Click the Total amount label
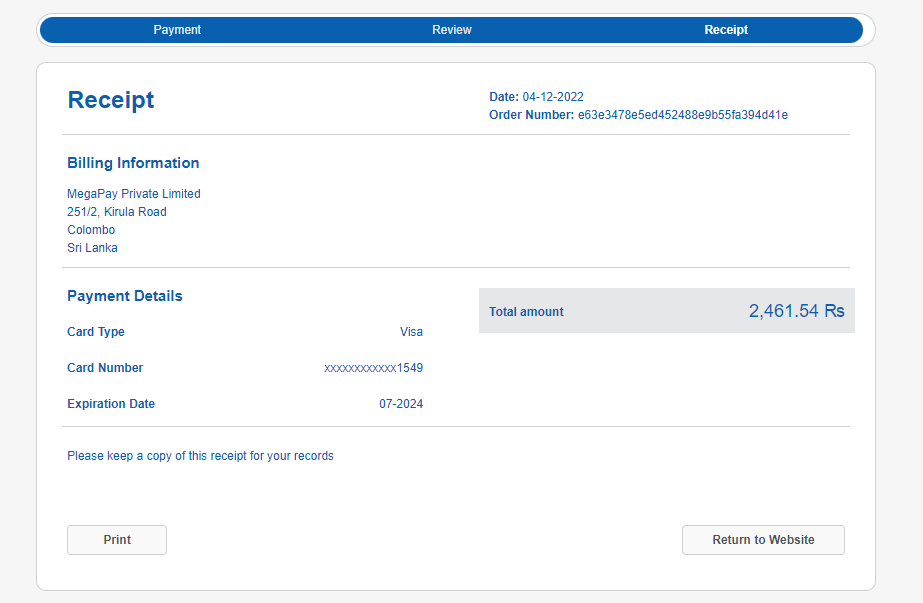This screenshot has width=923, height=603. point(526,312)
